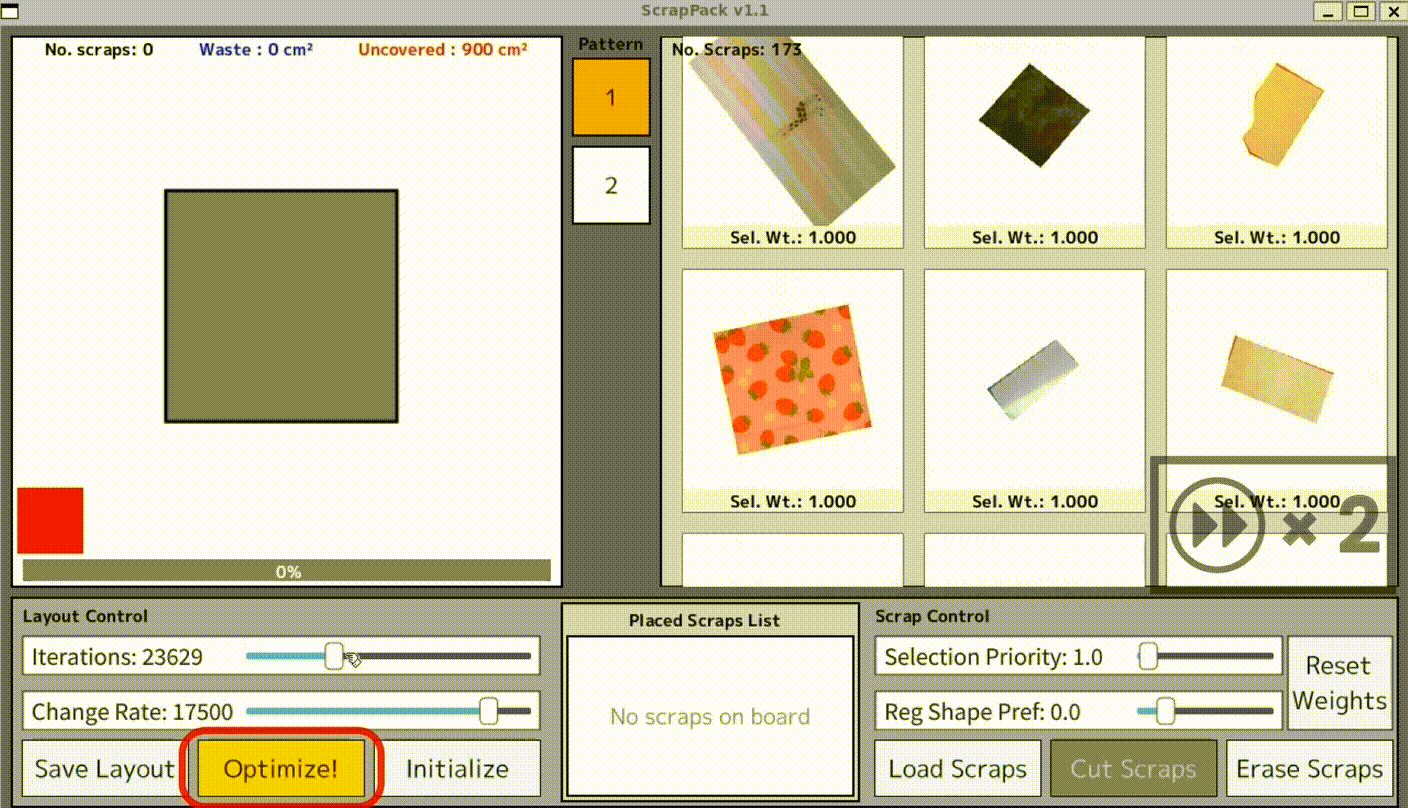Choose the yellow notched scrap thumbnail
This screenshot has height=808, width=1408.
click(x=1282, y=112)
